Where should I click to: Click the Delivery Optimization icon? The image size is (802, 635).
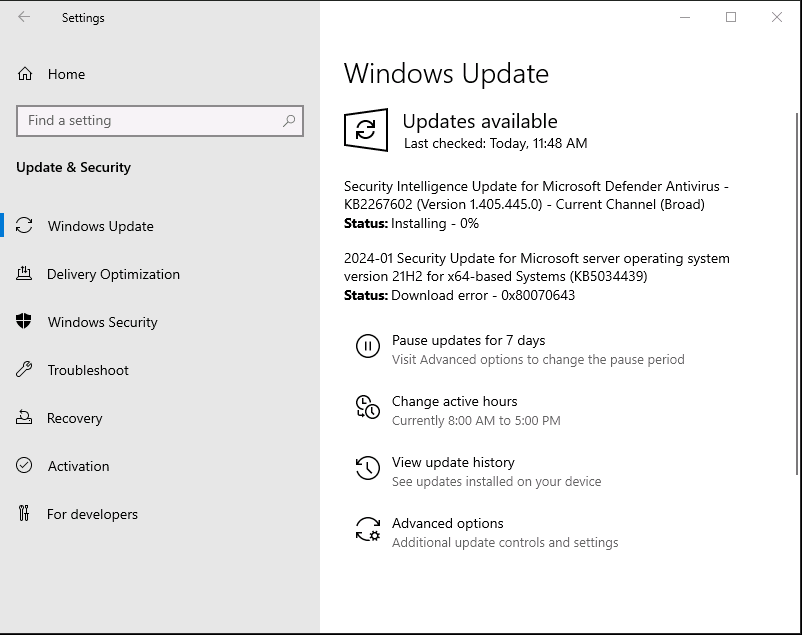point(24,274)
